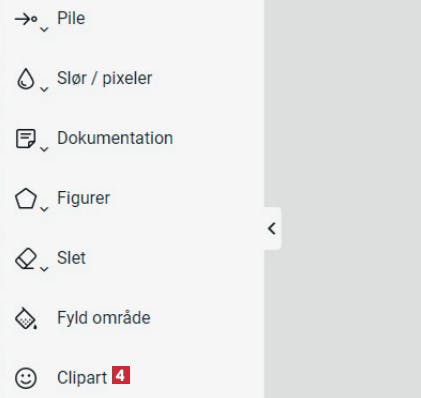The height and width of the screenshot is (398, 421).
Task: Select the Slør / pixeler droplet icon
Action: [x=26, y=79]
